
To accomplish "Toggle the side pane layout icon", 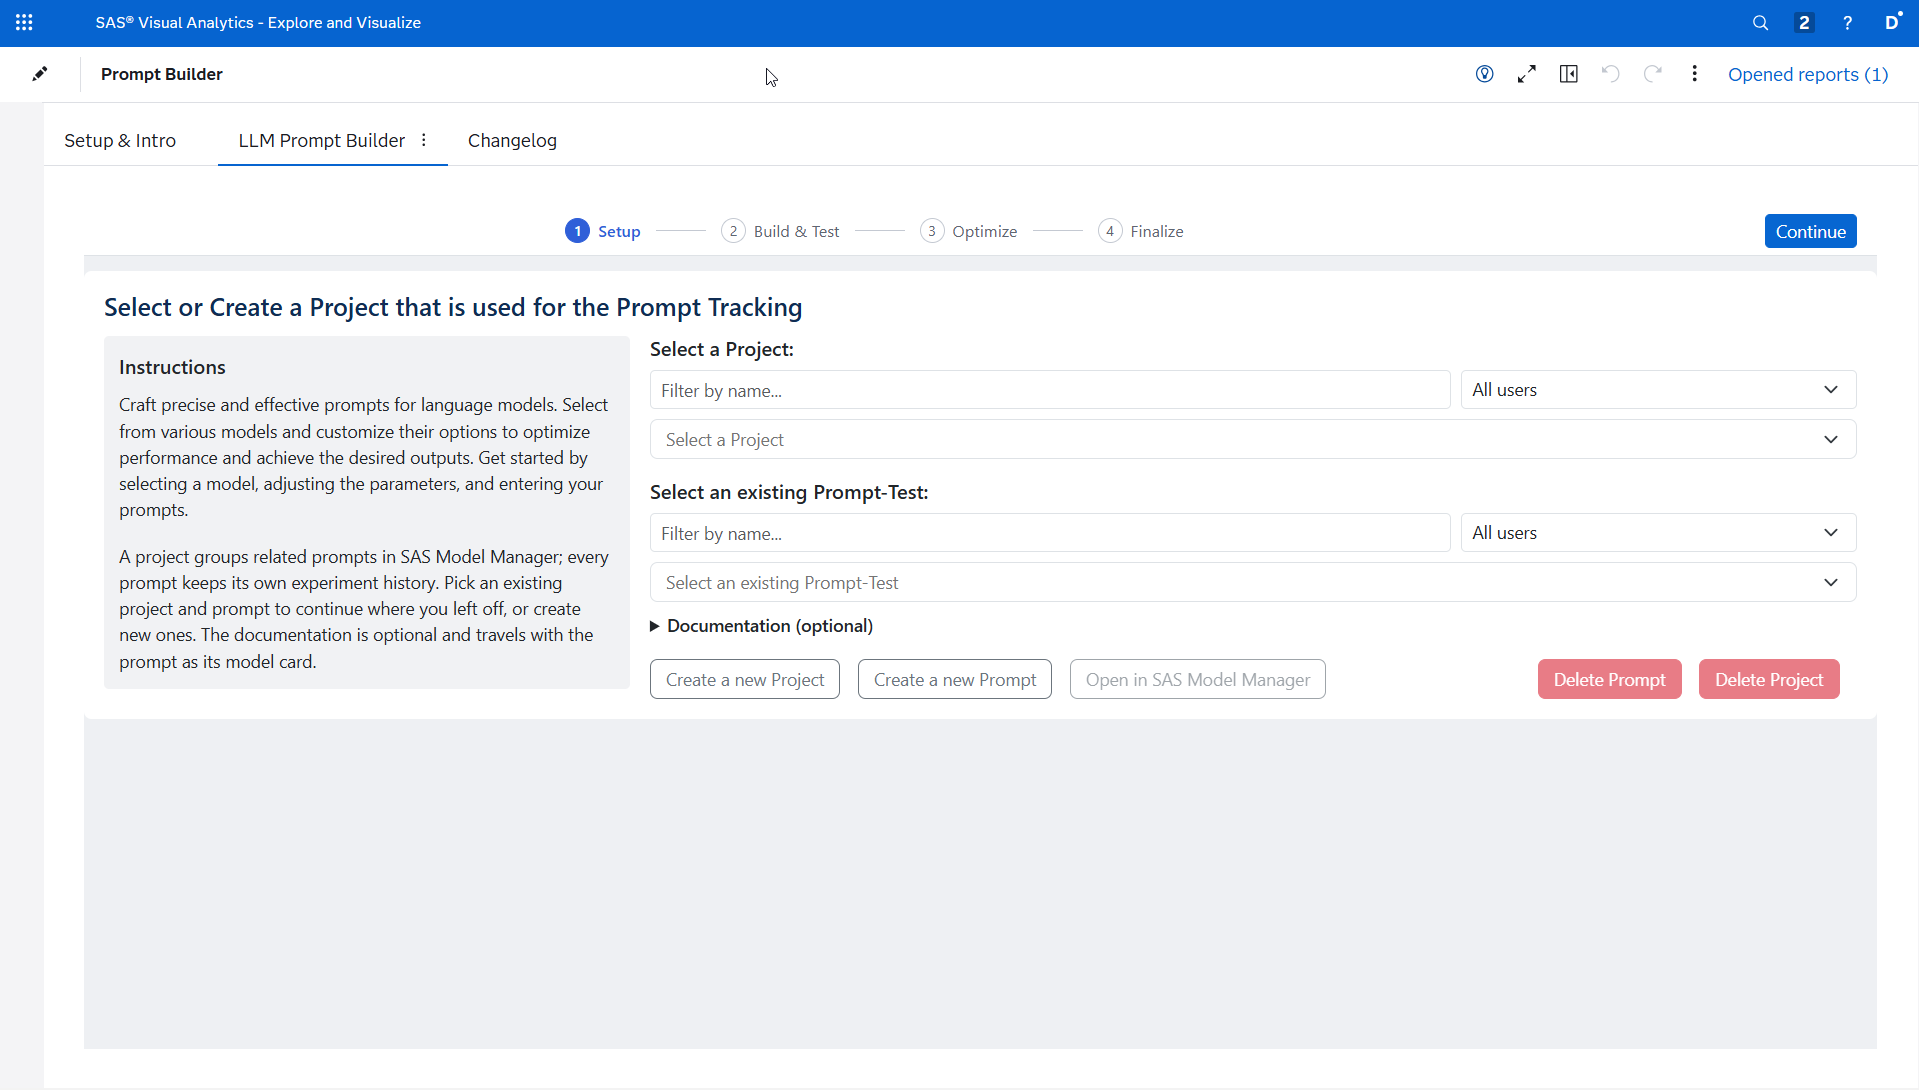I will click(x=1569, y=74).
